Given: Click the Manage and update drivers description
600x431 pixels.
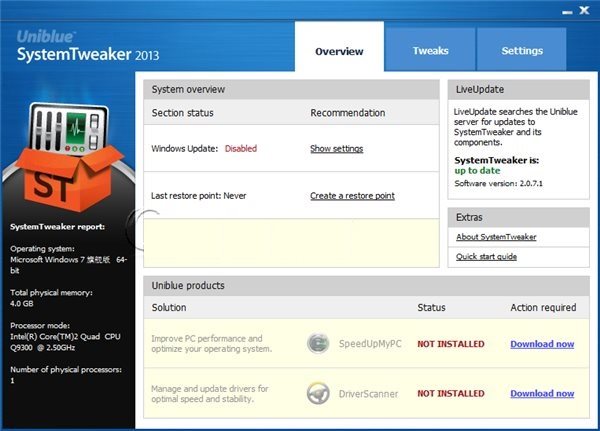Looking at the screenshot, I should click(210, 393).
